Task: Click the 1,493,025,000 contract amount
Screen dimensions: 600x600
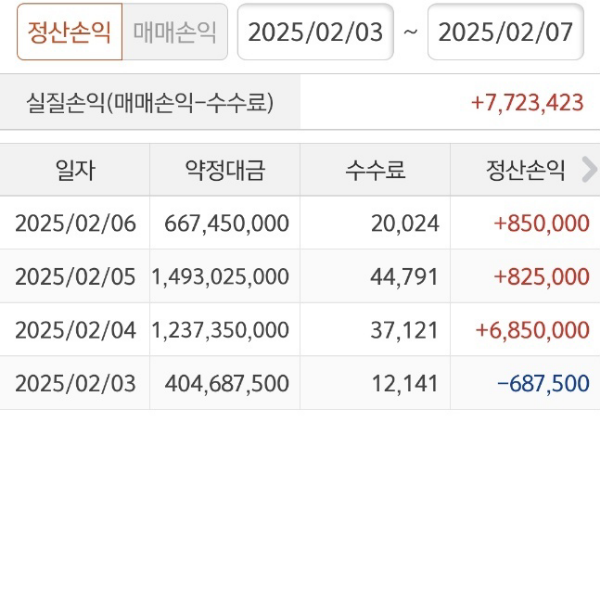Action: coord(221,276)
